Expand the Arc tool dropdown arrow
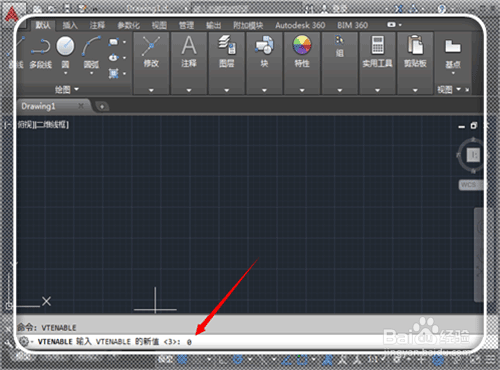Viewport: 500px width, 370px height. click(x=91, y=73)
